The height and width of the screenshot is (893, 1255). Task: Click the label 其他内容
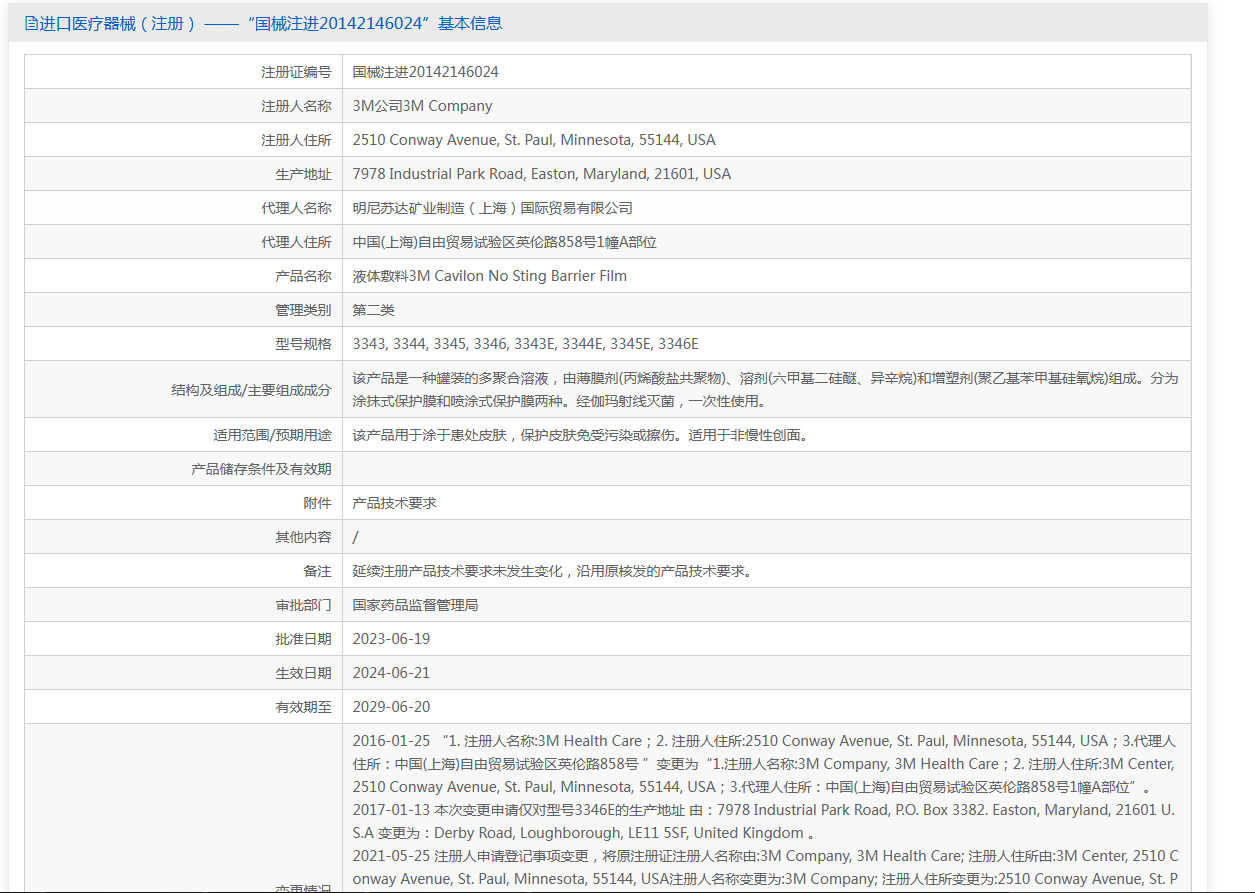[x=303, y=537]
